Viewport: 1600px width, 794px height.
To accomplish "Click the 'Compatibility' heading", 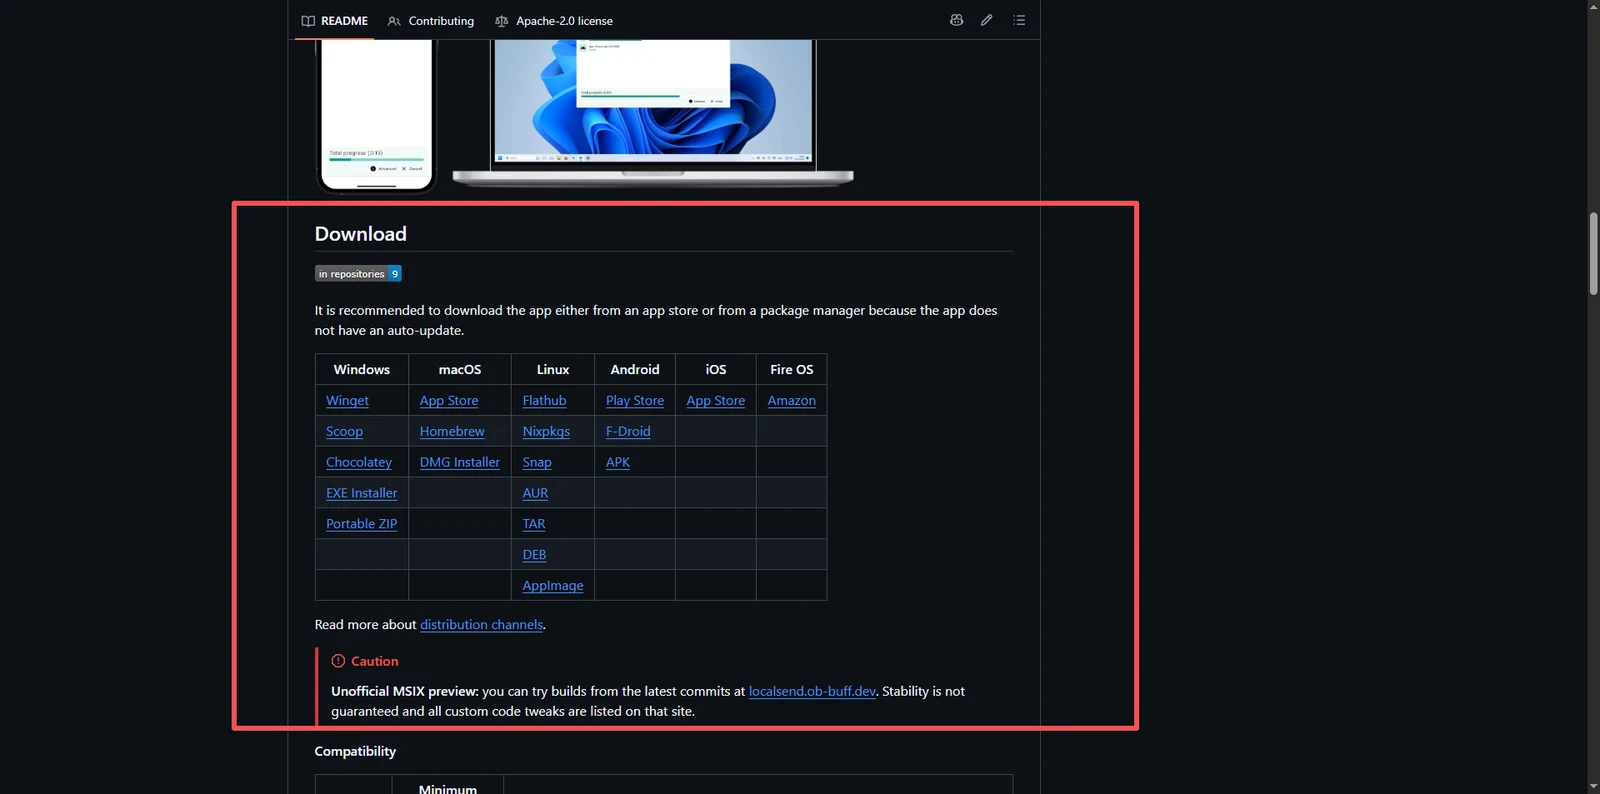I will tap(355, 752).
